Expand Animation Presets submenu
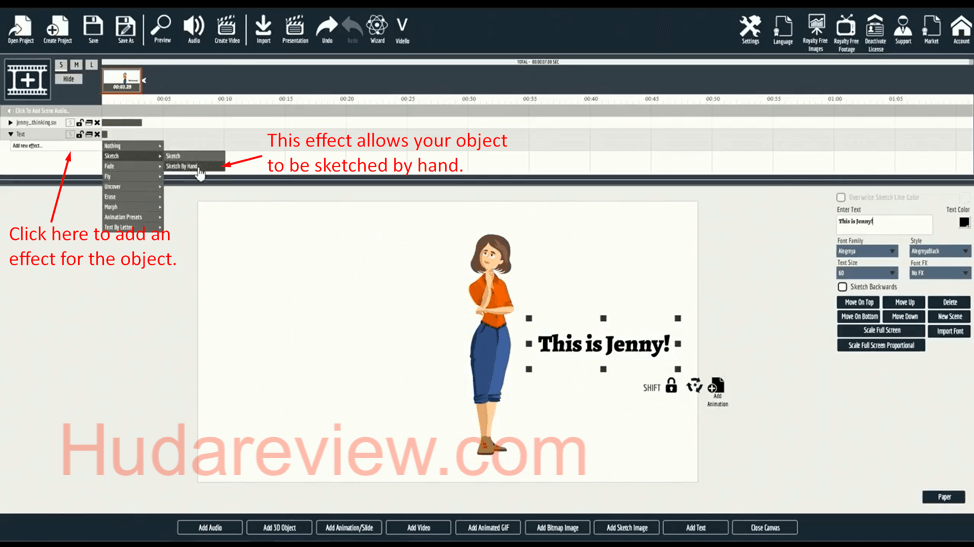 133,217
